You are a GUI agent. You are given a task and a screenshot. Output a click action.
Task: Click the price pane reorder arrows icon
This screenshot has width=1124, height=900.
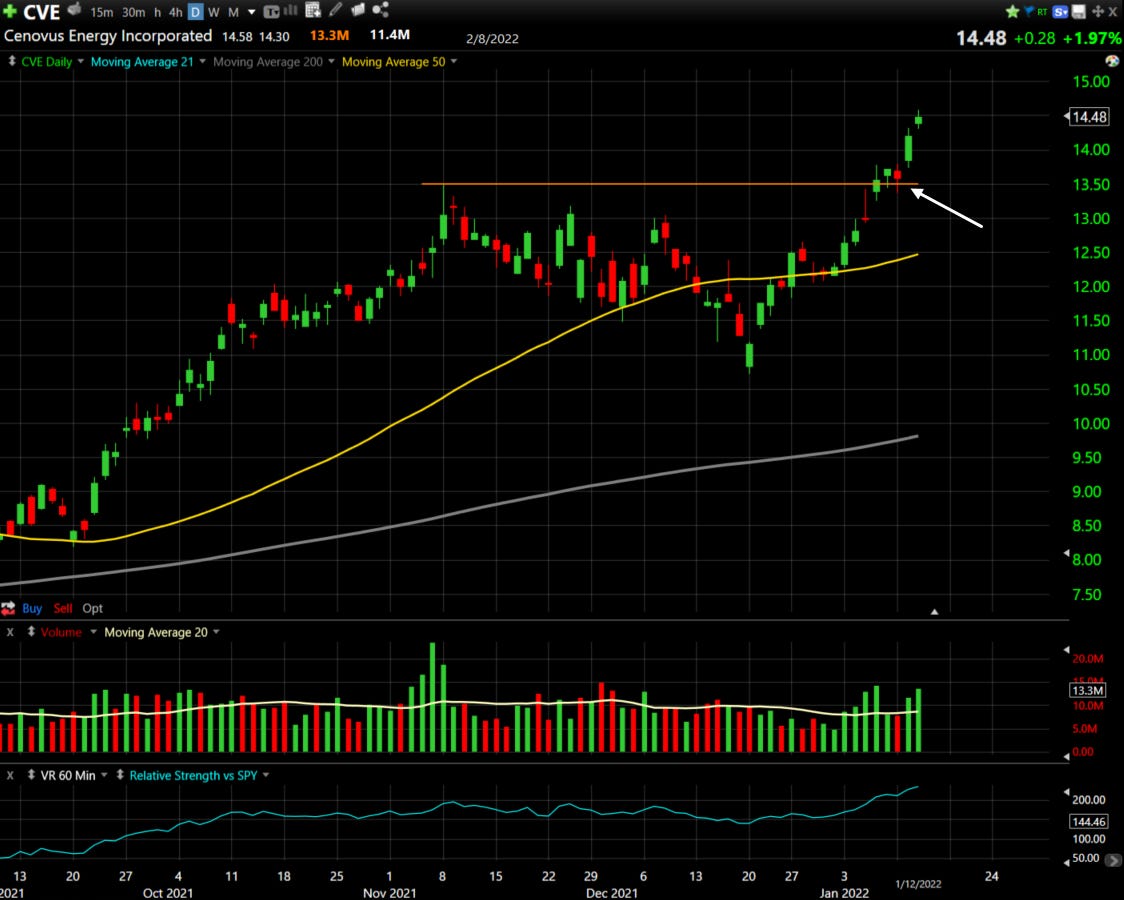pos(11,62)
